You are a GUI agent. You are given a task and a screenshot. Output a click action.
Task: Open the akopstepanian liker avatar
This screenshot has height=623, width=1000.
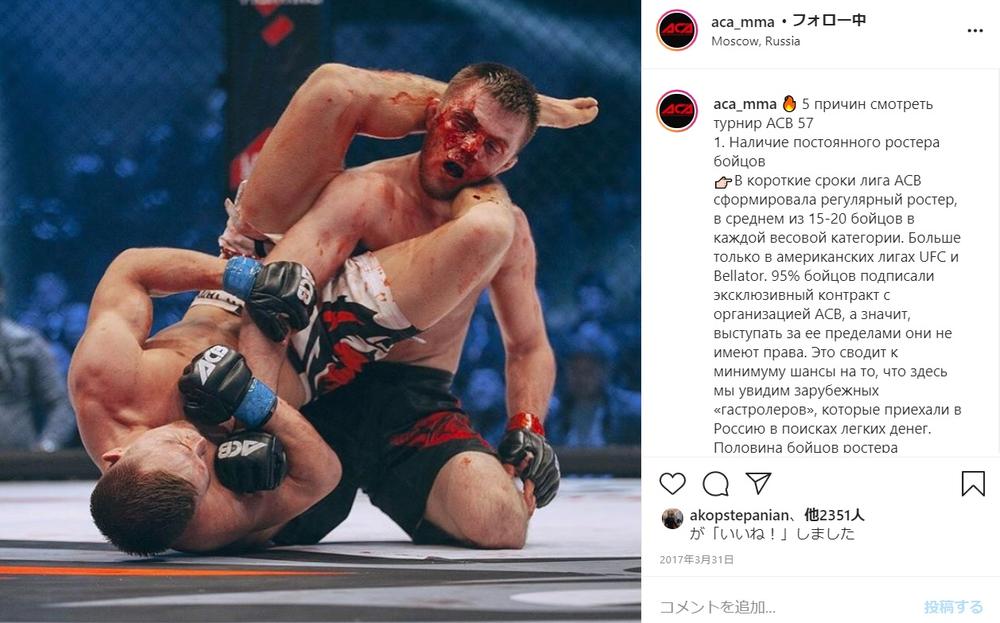(x=672, y=518)
